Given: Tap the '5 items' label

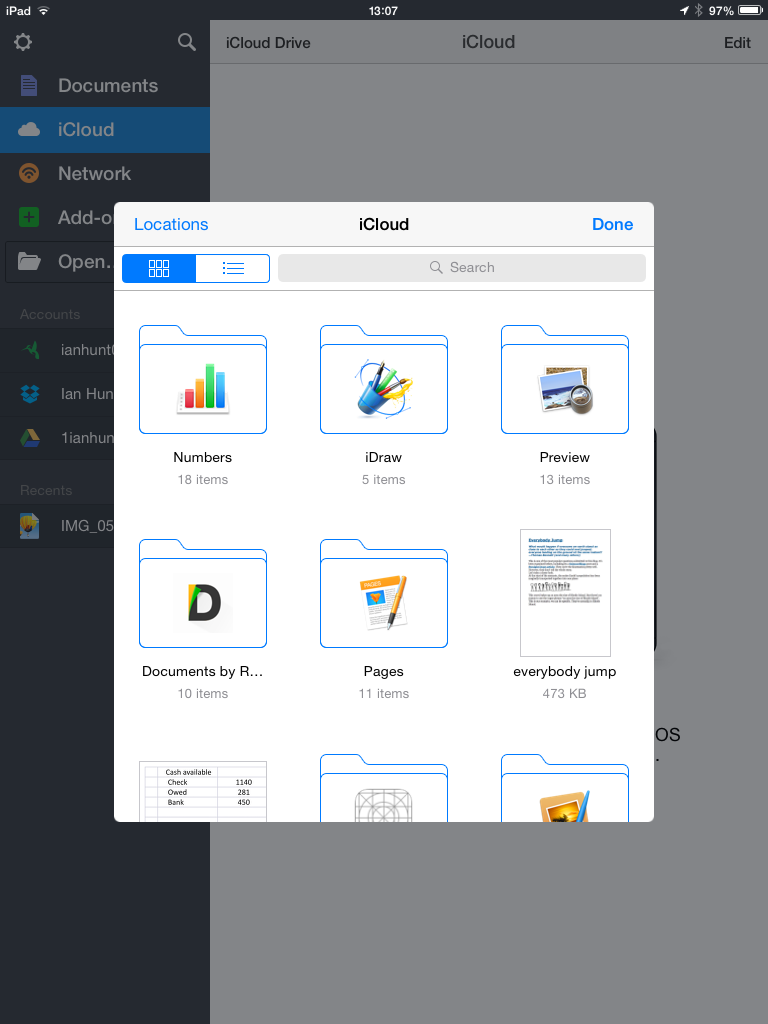Looking at the screenshot, I should pos(384,479).
